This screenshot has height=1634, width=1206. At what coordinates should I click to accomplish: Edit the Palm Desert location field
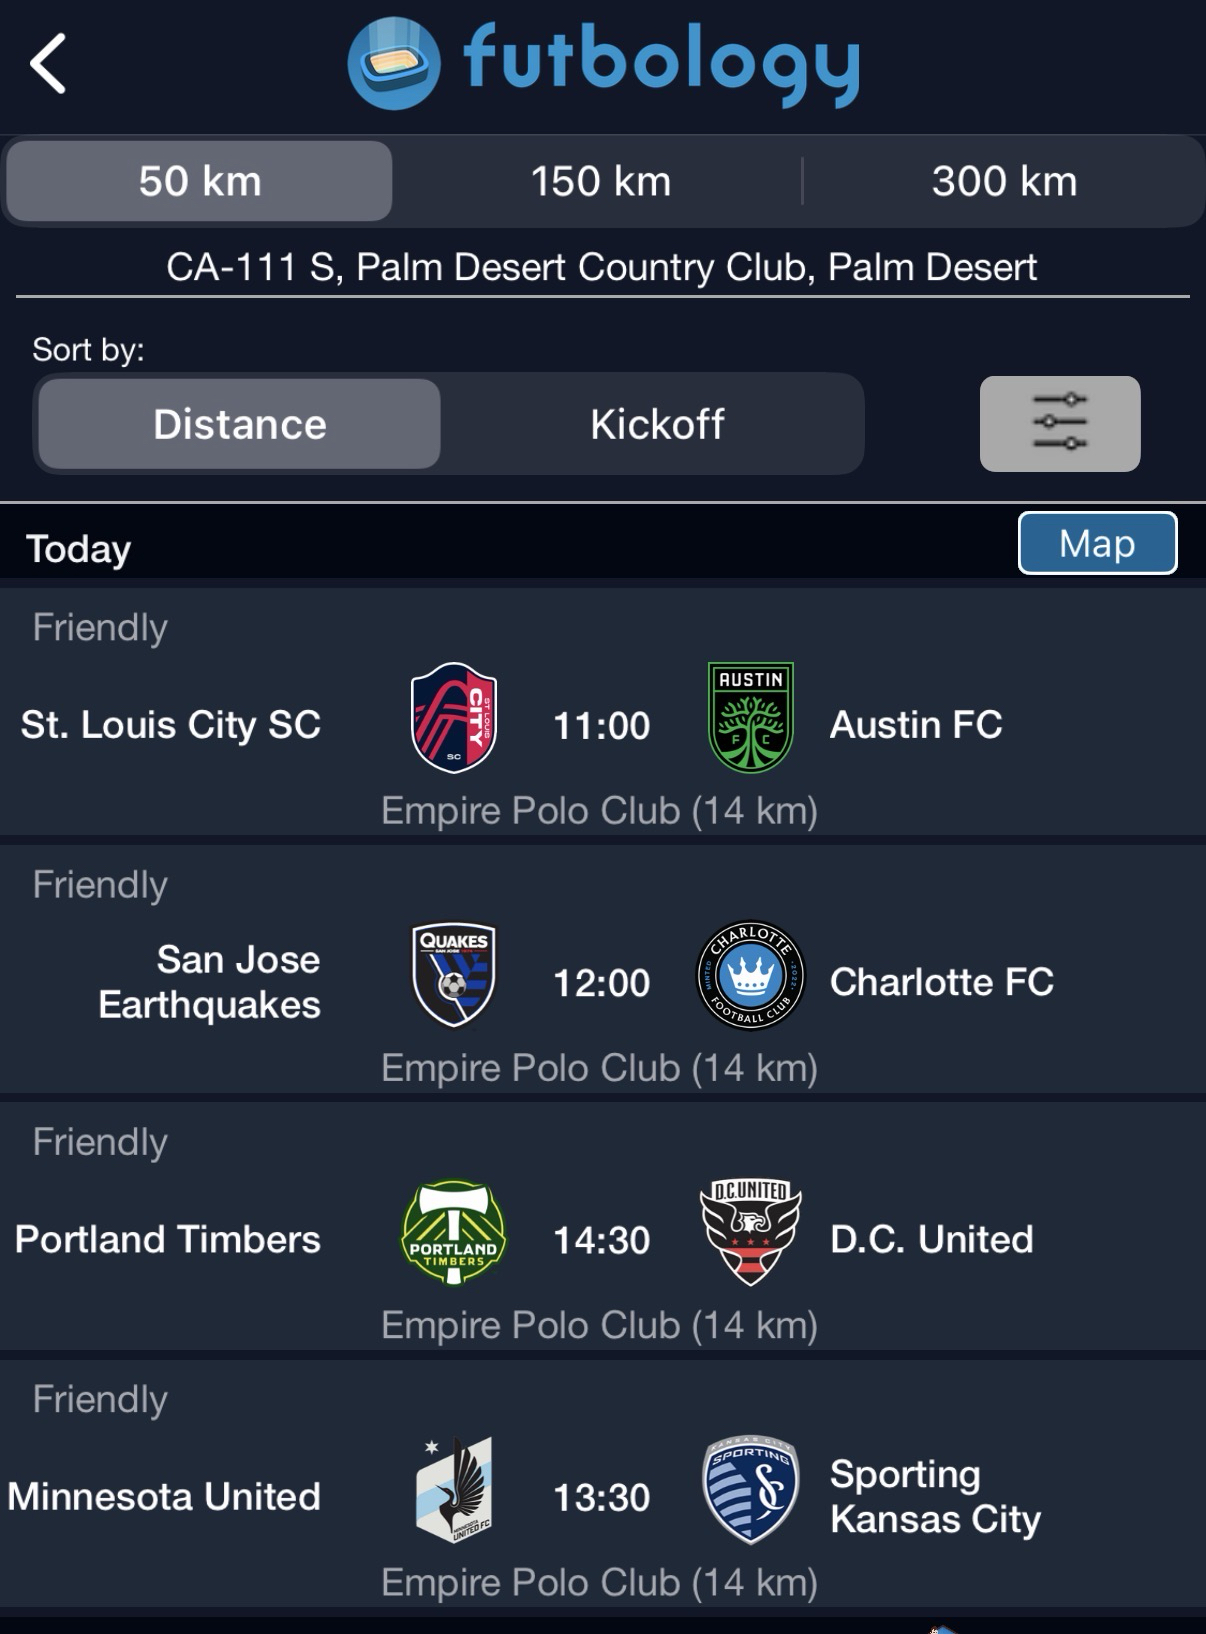[x=602, y=268]
